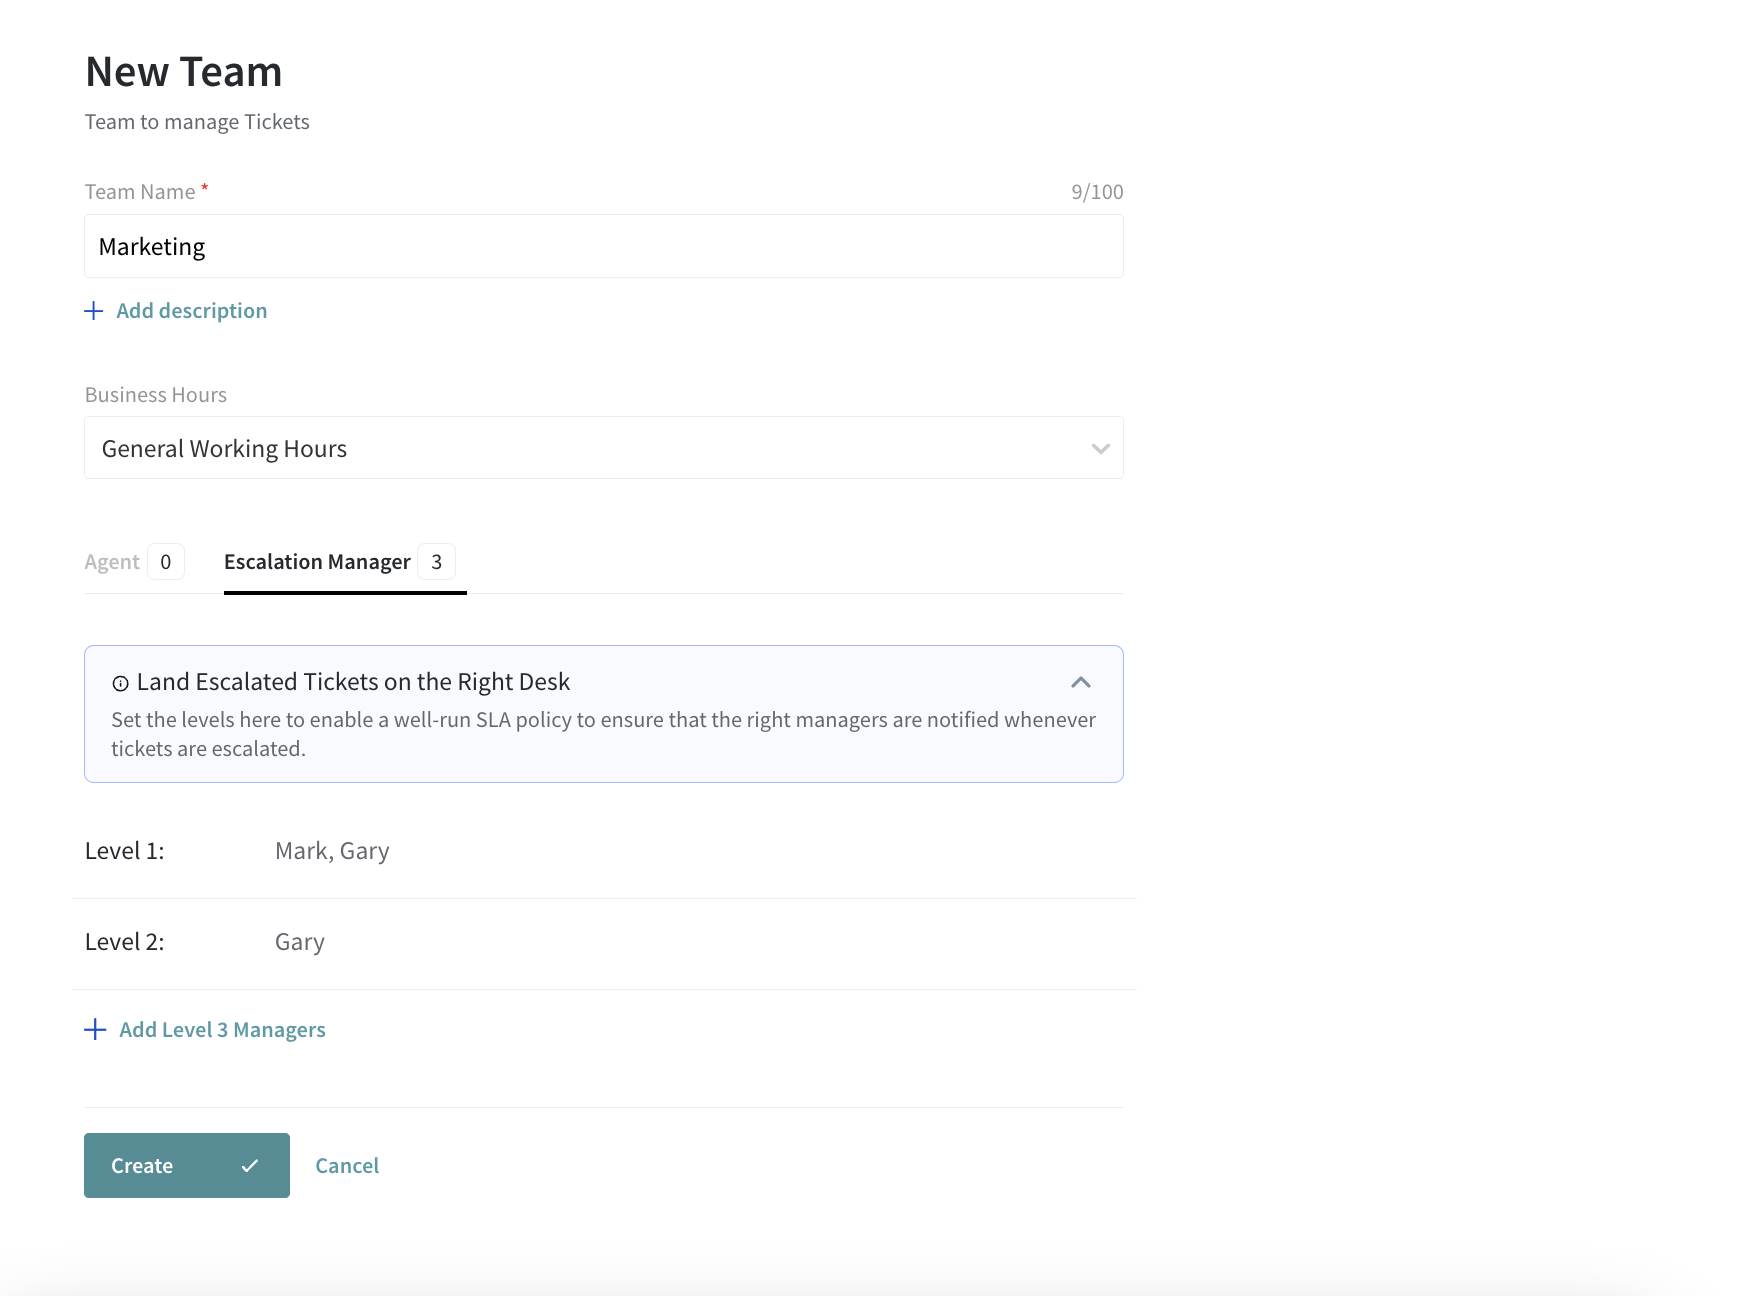Click the Land Escalated Tickets banner title
The width and height of the screenshot is (1738, 1296).
(x=353, y=682)
